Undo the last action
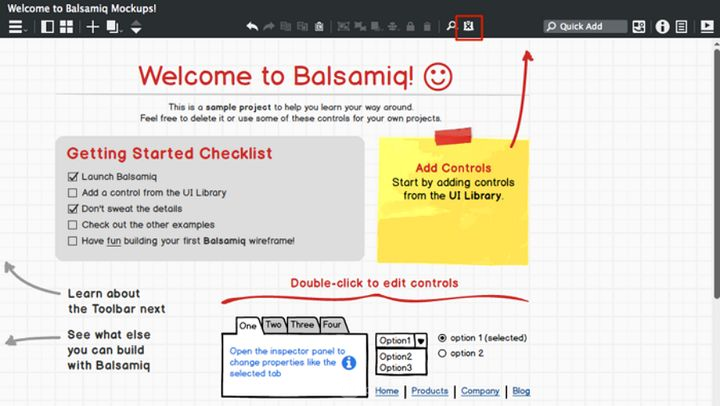The image size is (720, 406). click(x=252, y=26)
